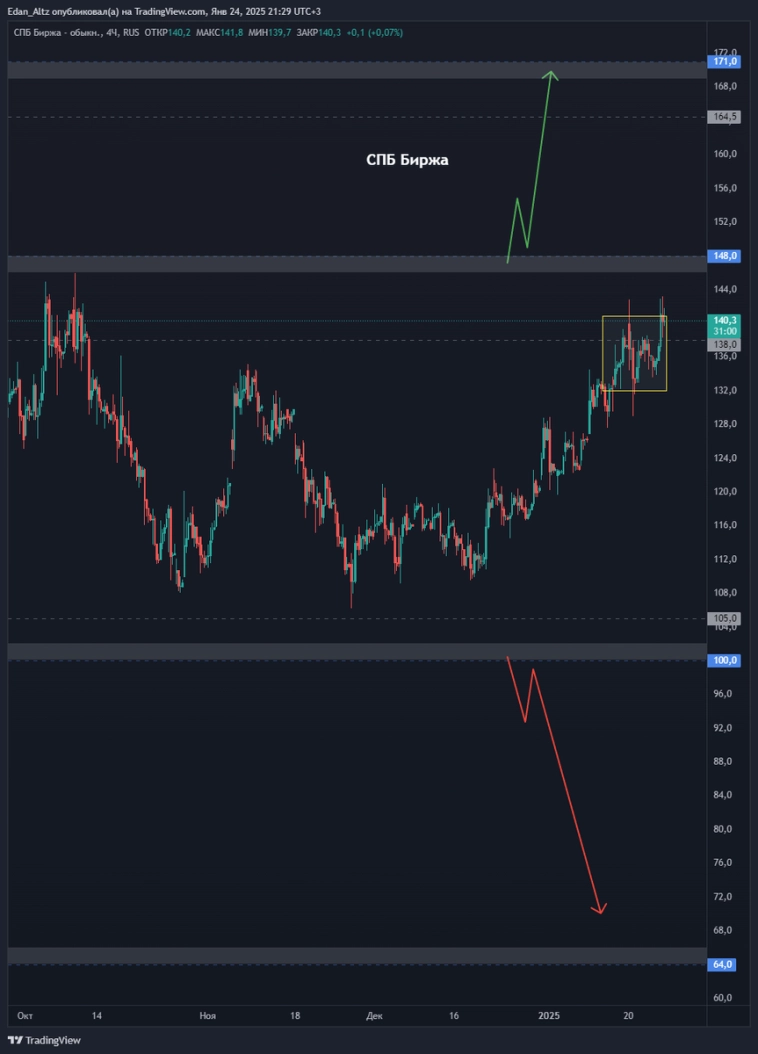Viewport: 758px width, 1054px height.
Task: Click the '18' date on time axis
Action: (294, 1016)
